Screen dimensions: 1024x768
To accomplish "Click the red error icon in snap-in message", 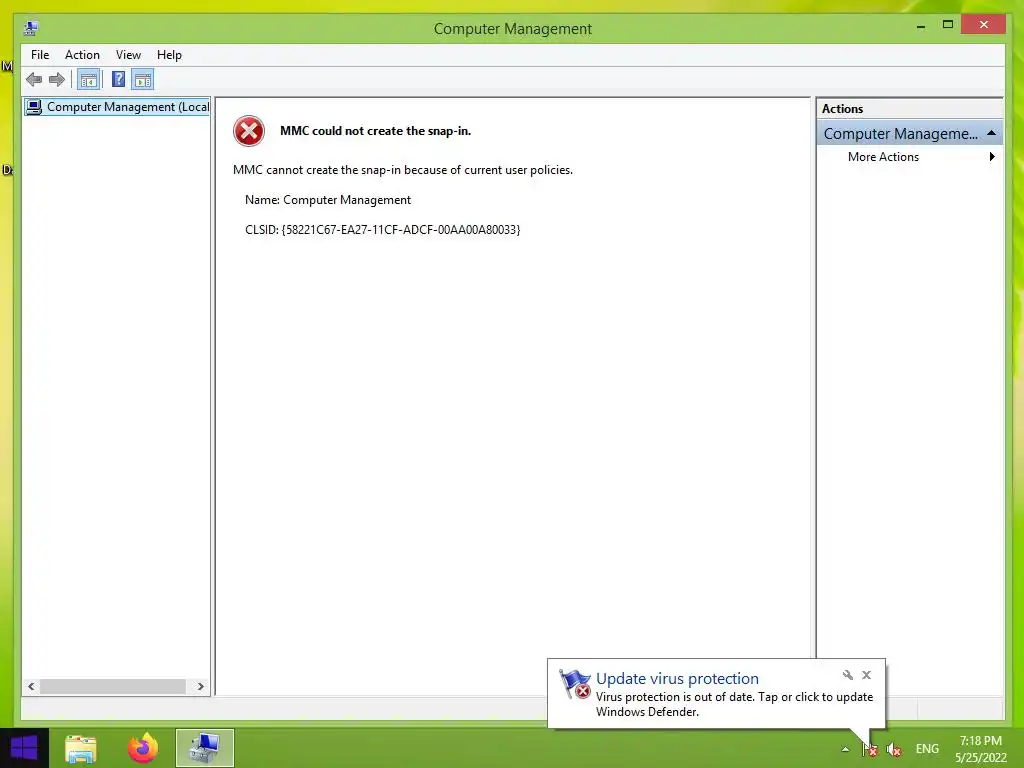I will tap(249, 131).
